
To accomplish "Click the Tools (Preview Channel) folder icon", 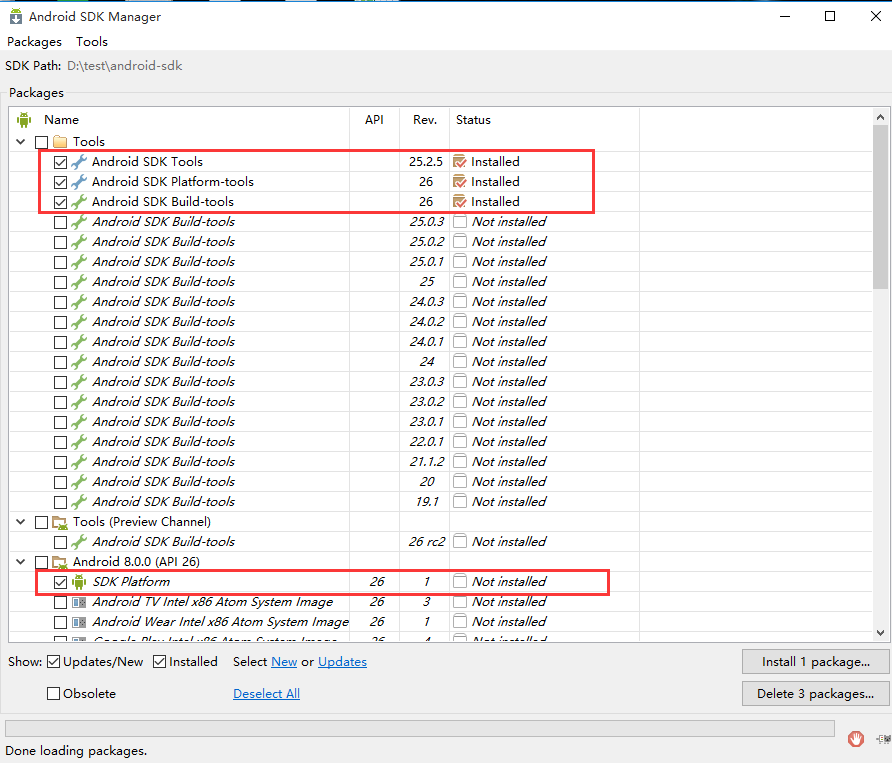I will pyautogui.click(x=60, y=522).
